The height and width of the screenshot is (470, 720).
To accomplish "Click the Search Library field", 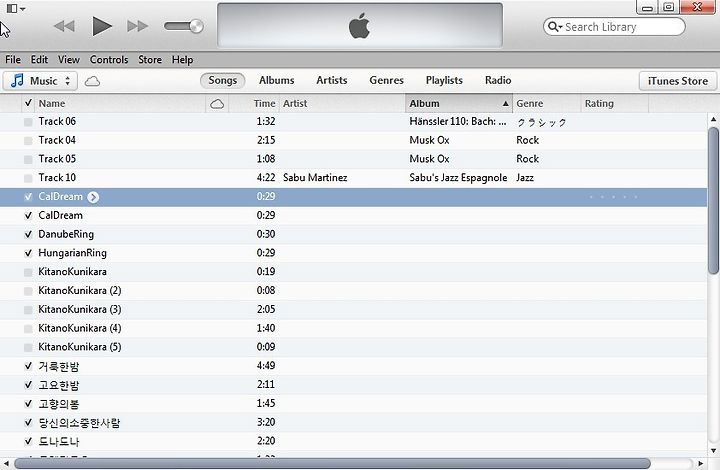I will [x=614, y=27].
